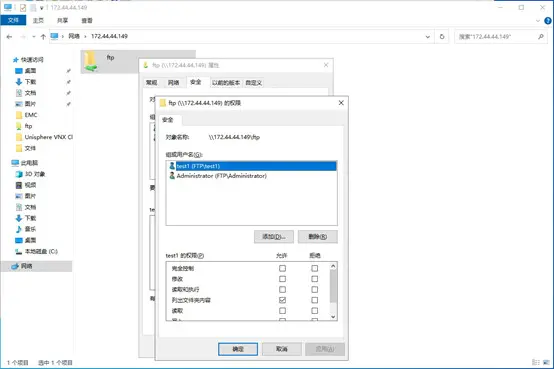
Task: Open Customize Quick Access Toolbar dropdown
Action: [x=42, y=8]
